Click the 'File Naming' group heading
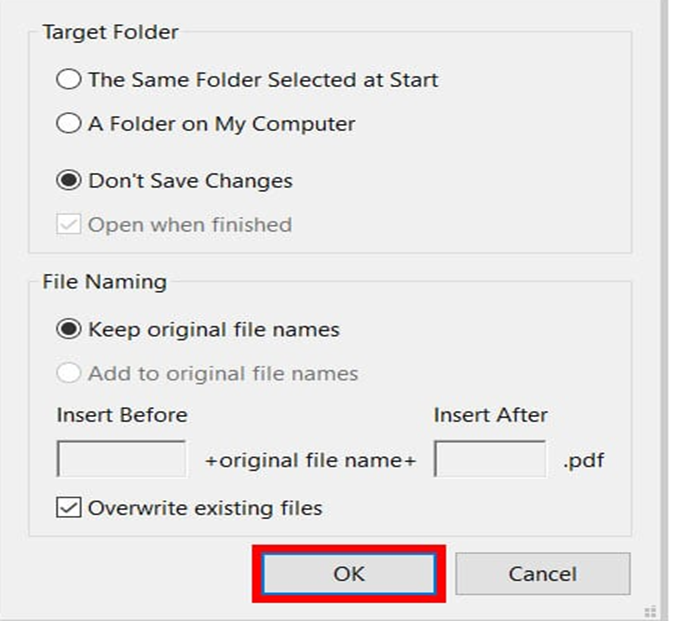The image size is (673, 621). [x=104, y=283]
